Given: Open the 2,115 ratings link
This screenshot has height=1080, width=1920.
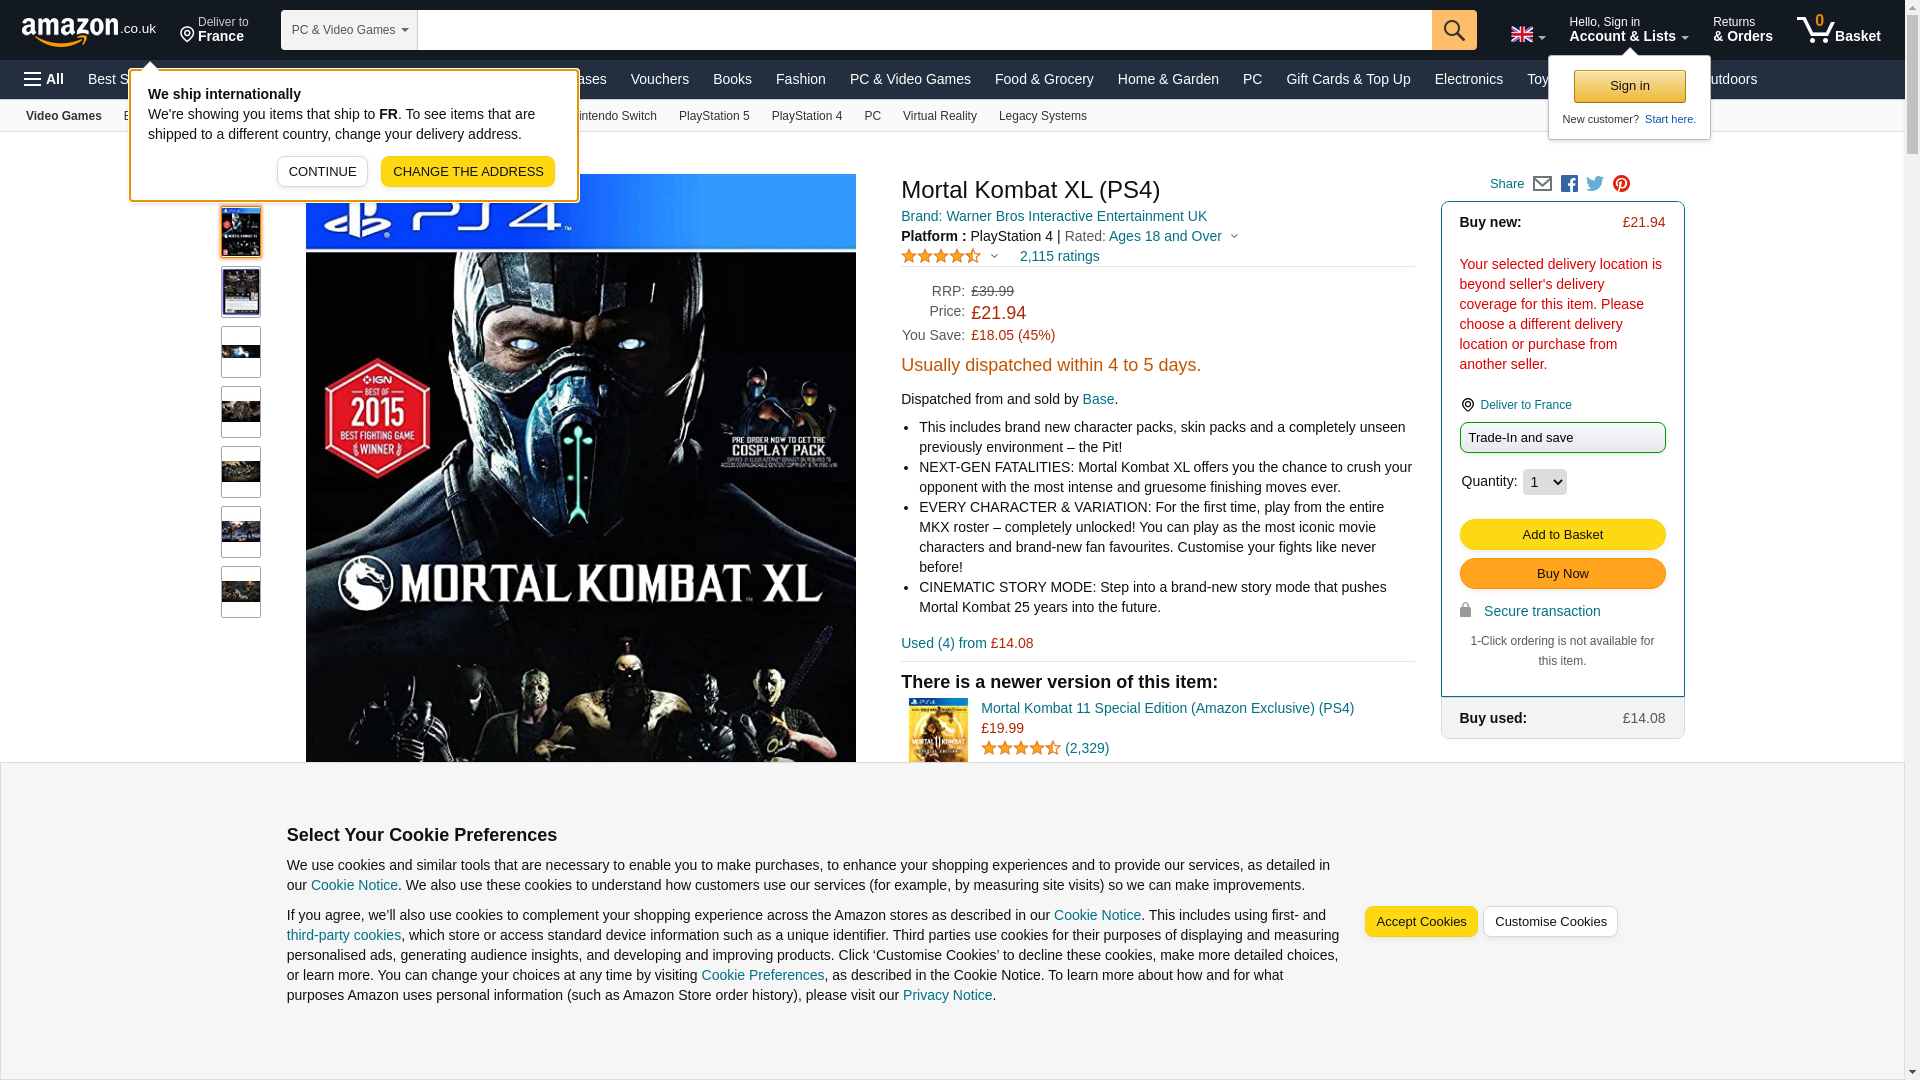Looking at the screenshot, I should click(x=1059, y=257).
